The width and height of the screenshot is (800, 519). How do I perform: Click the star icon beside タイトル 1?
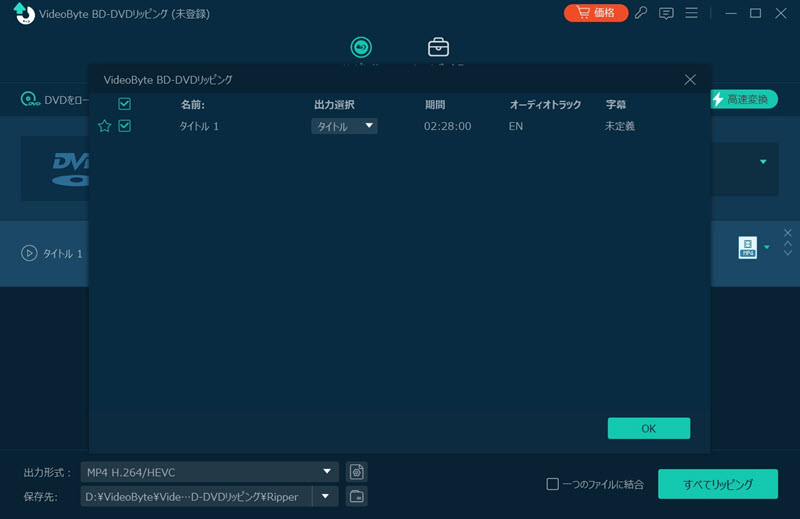[104, 126]
